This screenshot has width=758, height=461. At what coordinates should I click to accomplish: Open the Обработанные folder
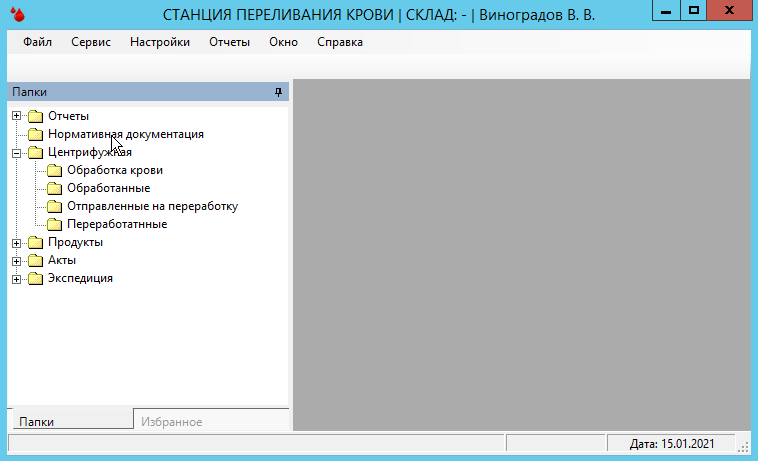click(108, 188)
